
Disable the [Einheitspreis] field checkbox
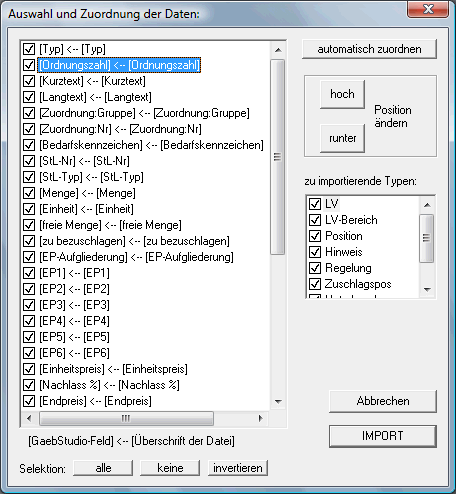tap(29, 369)
